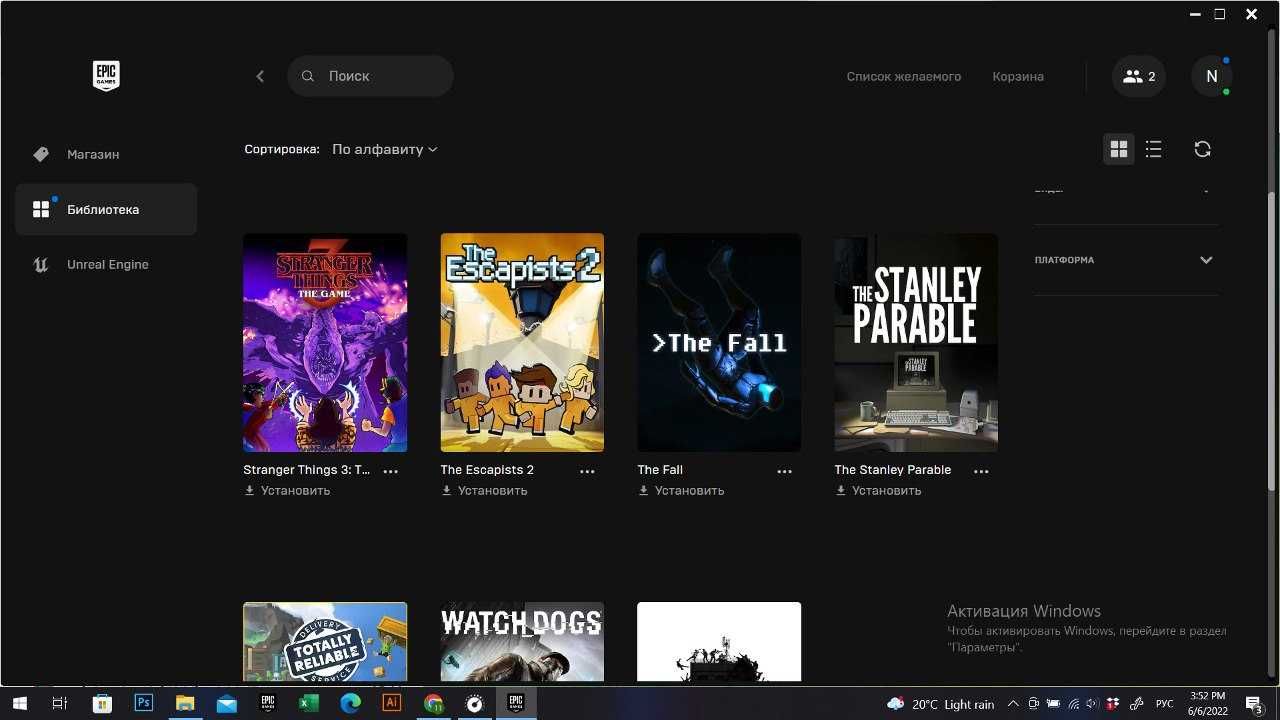The image size is (1280, 720).
Task: Open the N profile avatar menu
Action: 1212,76
